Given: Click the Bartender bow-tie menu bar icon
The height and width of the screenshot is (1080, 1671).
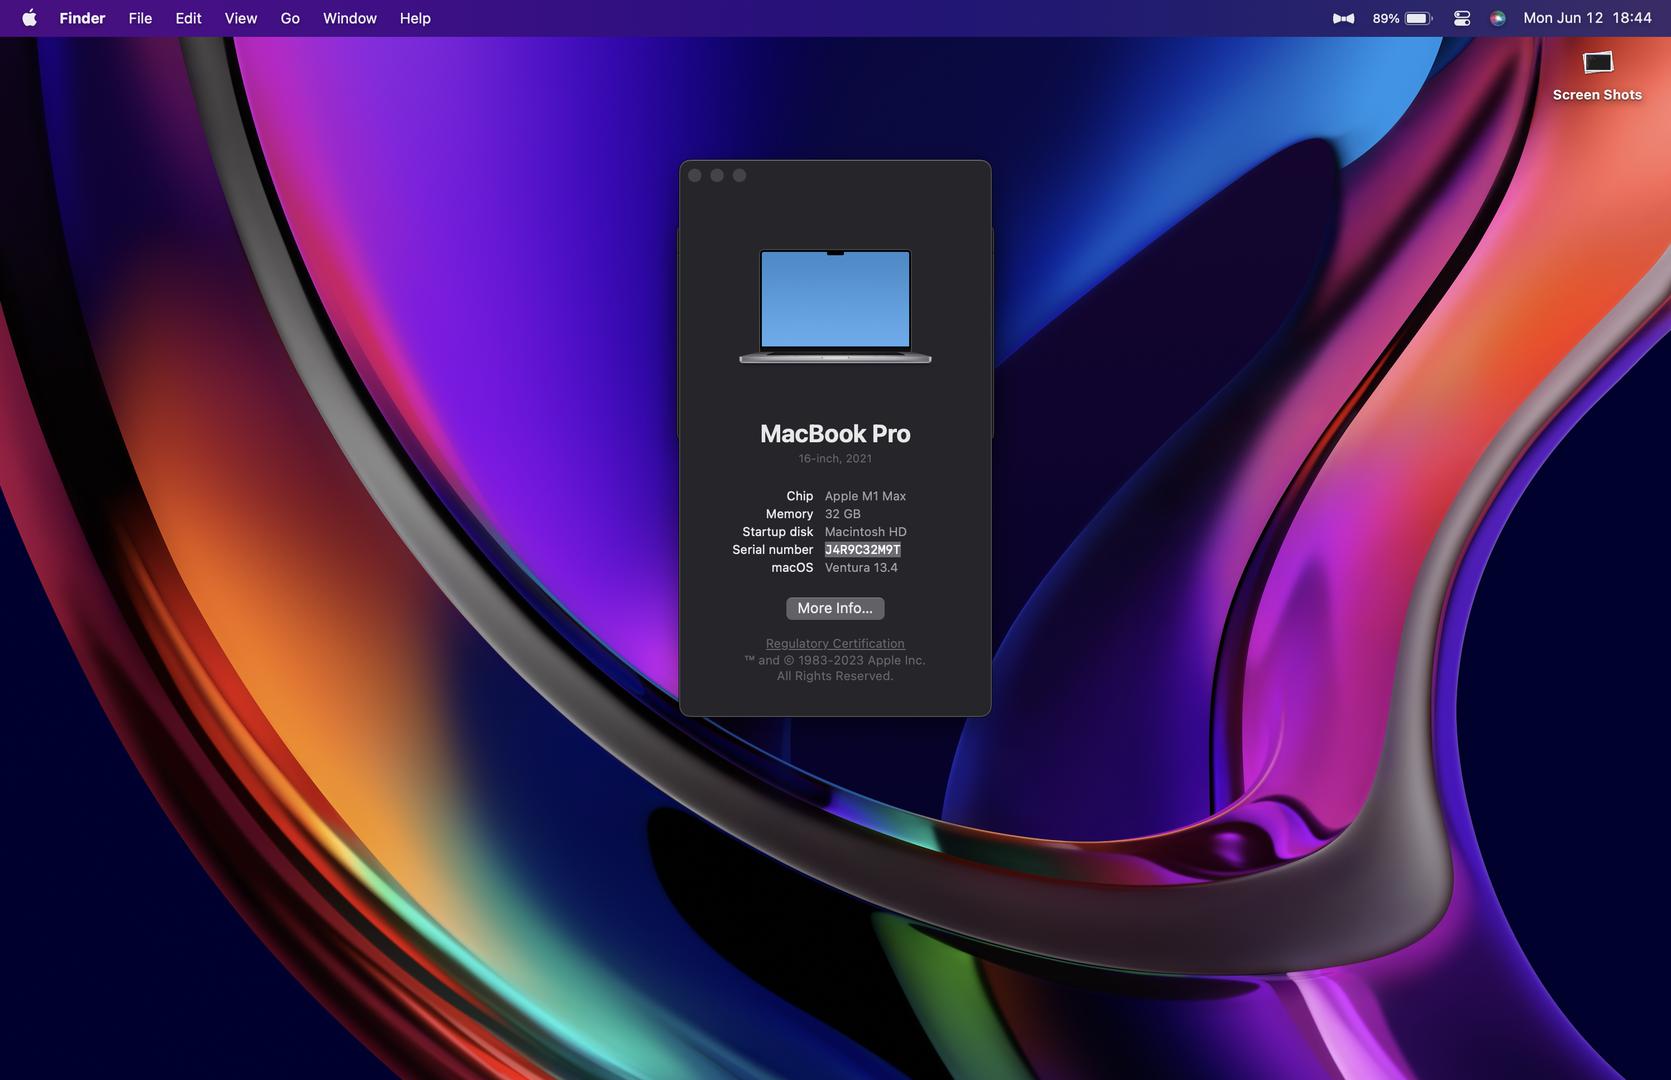Looking at the screenshot, I should (x=1343, y=18).
